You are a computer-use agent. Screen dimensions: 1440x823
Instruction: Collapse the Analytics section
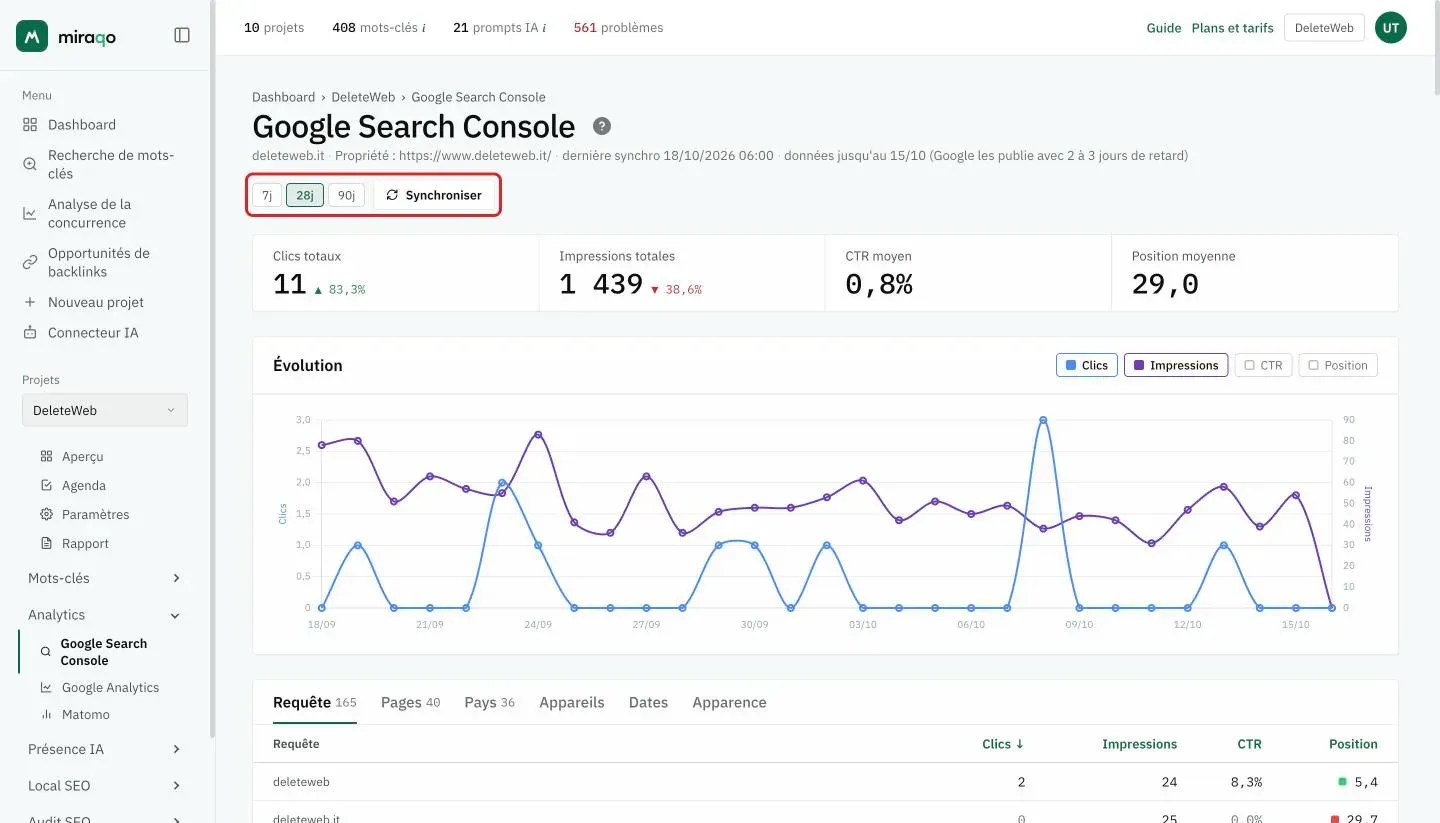click(105, 615)
